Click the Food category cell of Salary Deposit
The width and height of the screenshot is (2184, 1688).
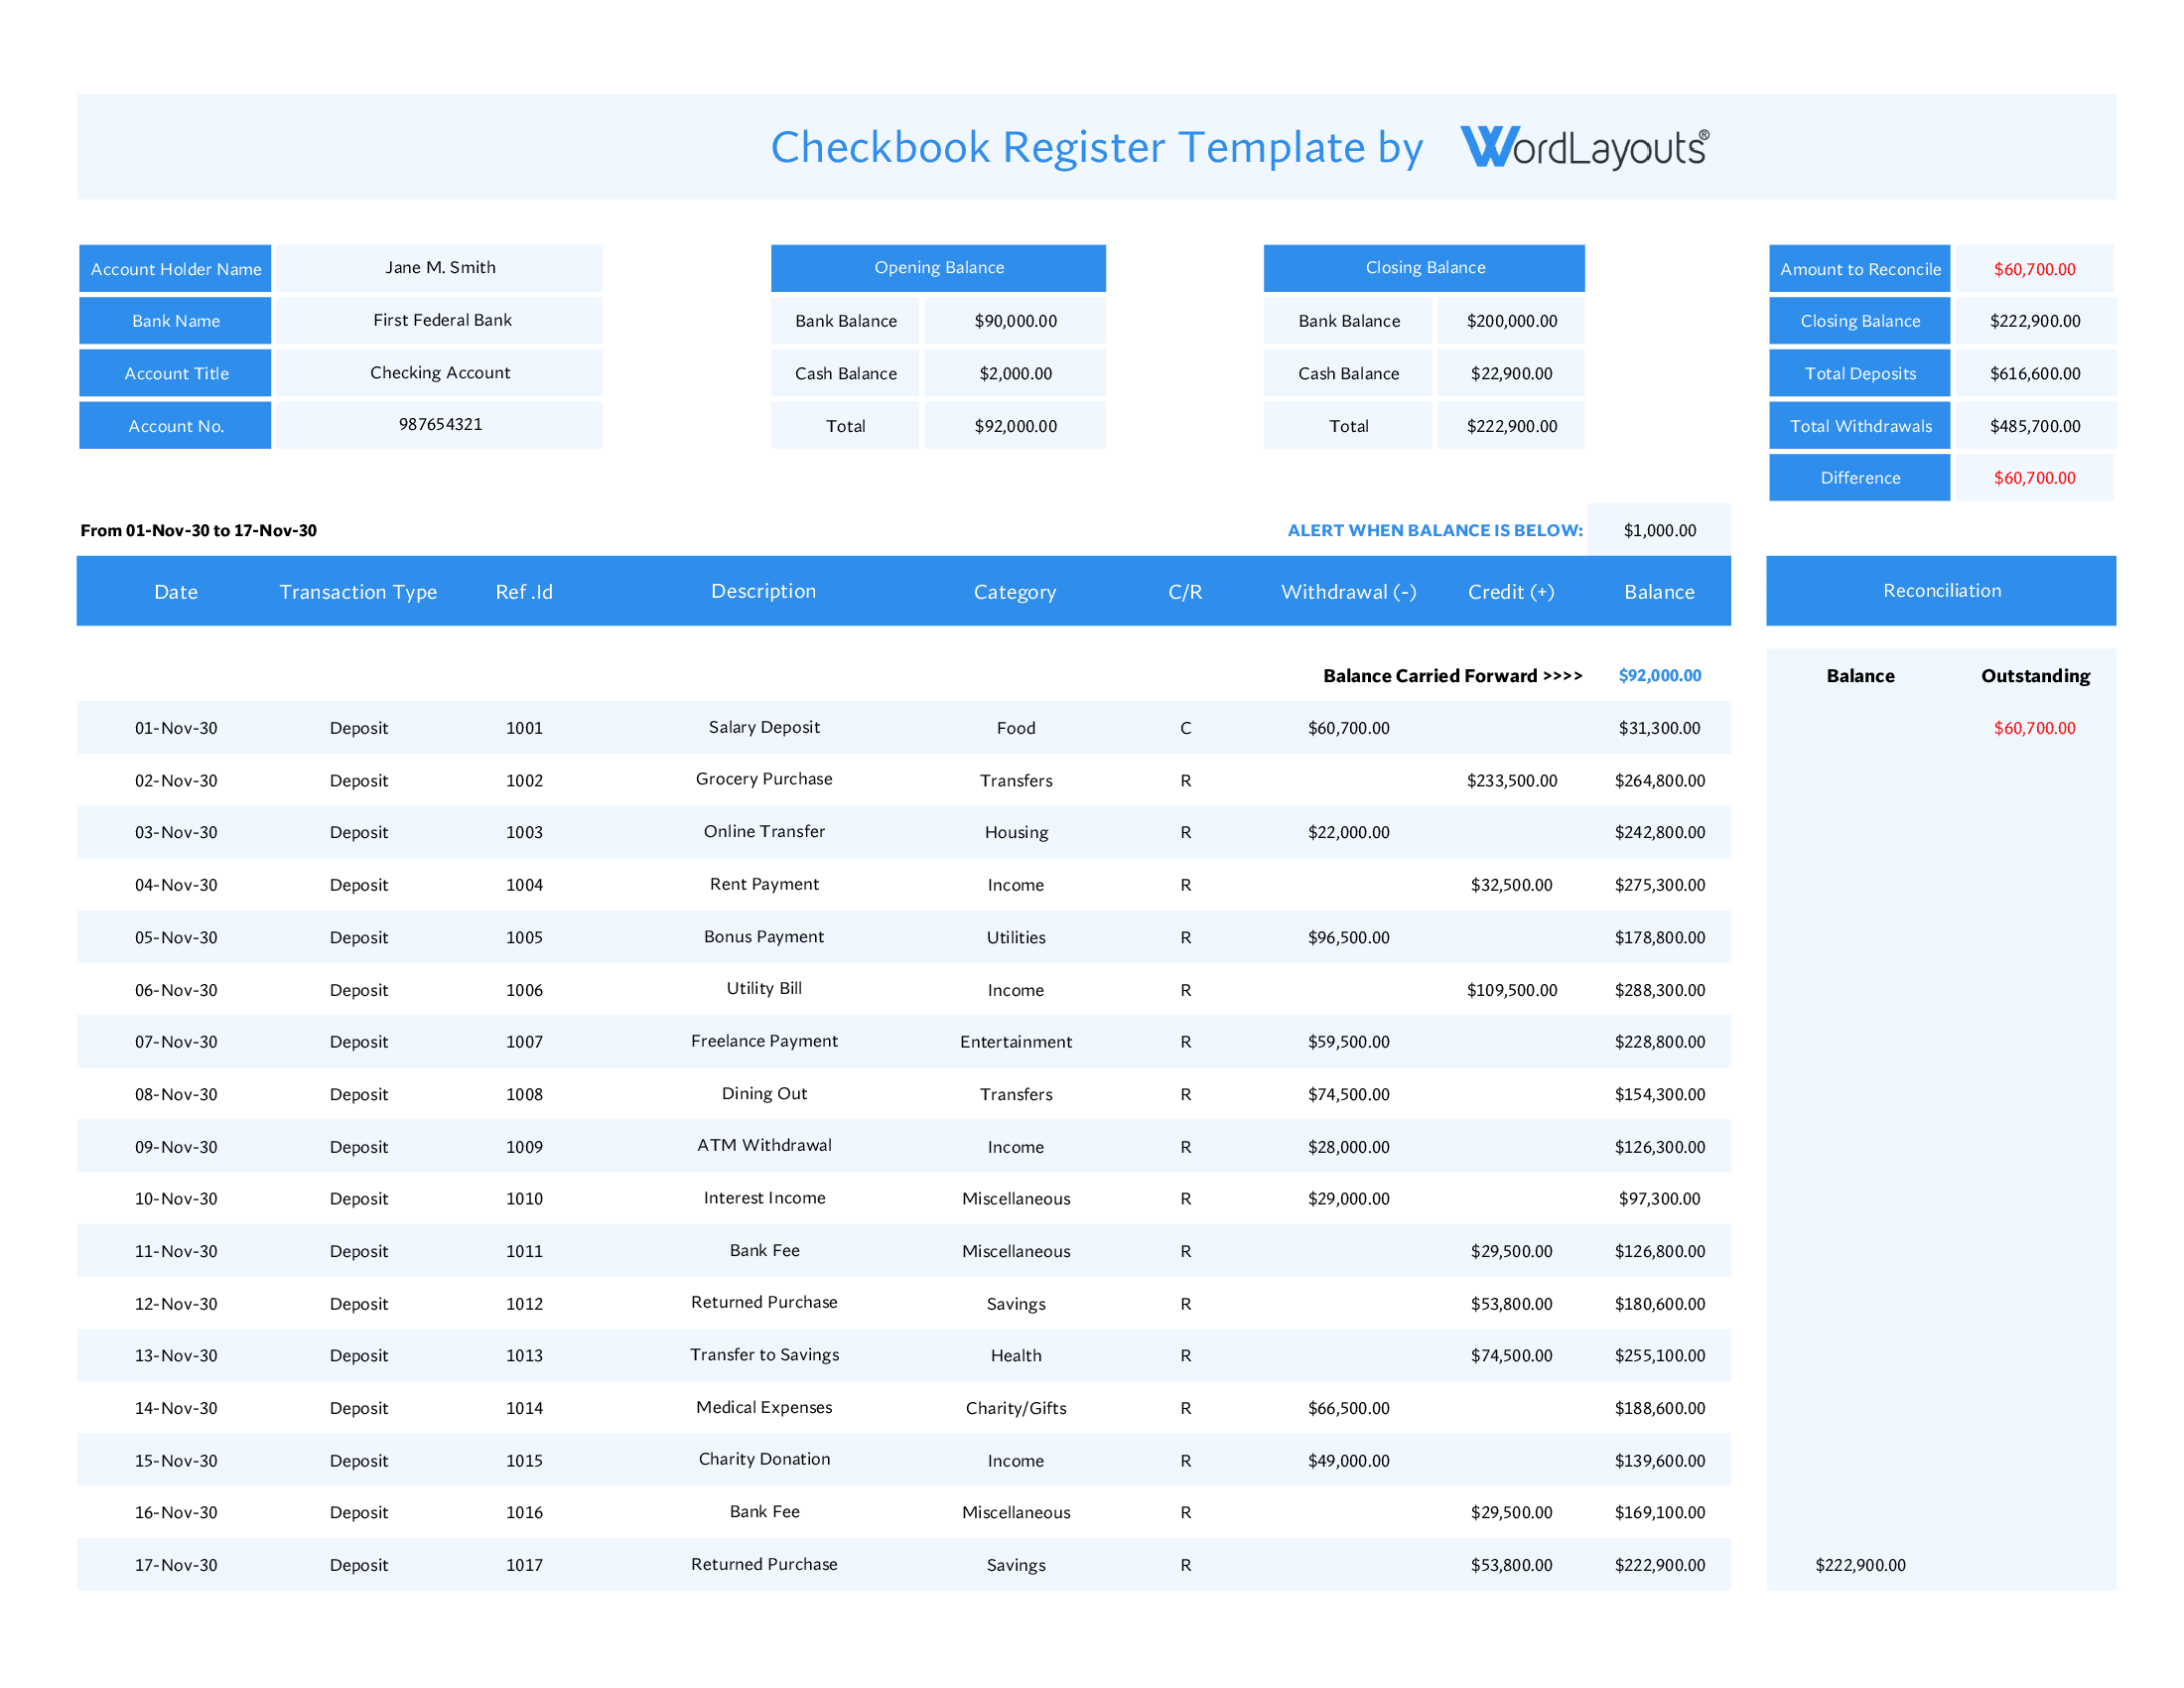[x=1015, y=728]
